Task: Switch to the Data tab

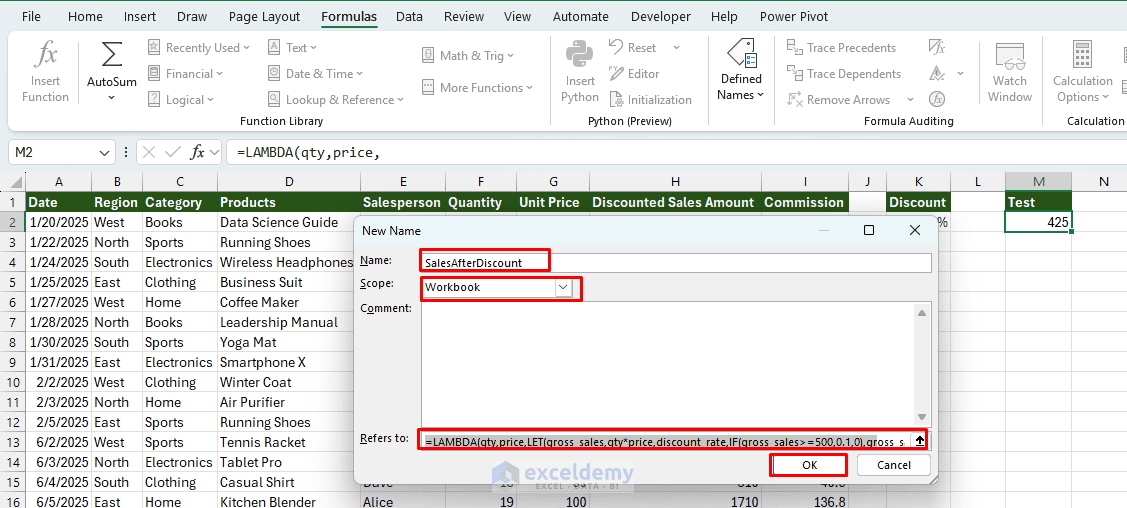Action: click(x=409, y=17)
